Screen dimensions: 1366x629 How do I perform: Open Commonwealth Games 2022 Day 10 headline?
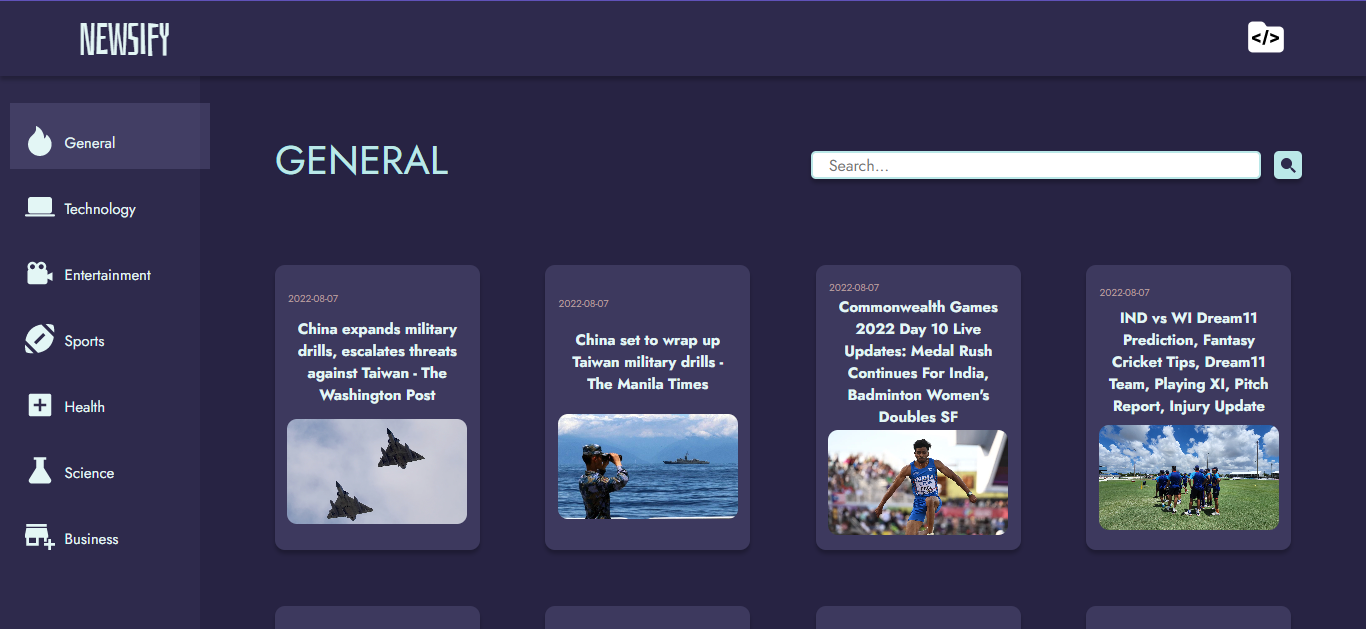[x=918, y=362]
